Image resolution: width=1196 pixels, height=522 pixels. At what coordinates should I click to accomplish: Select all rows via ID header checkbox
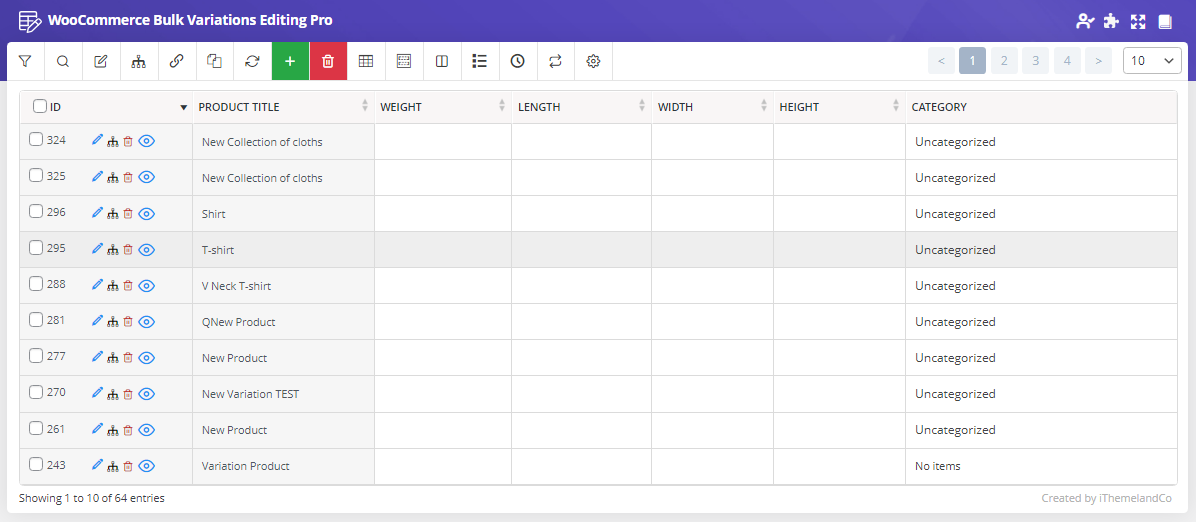tap(40, 107)
